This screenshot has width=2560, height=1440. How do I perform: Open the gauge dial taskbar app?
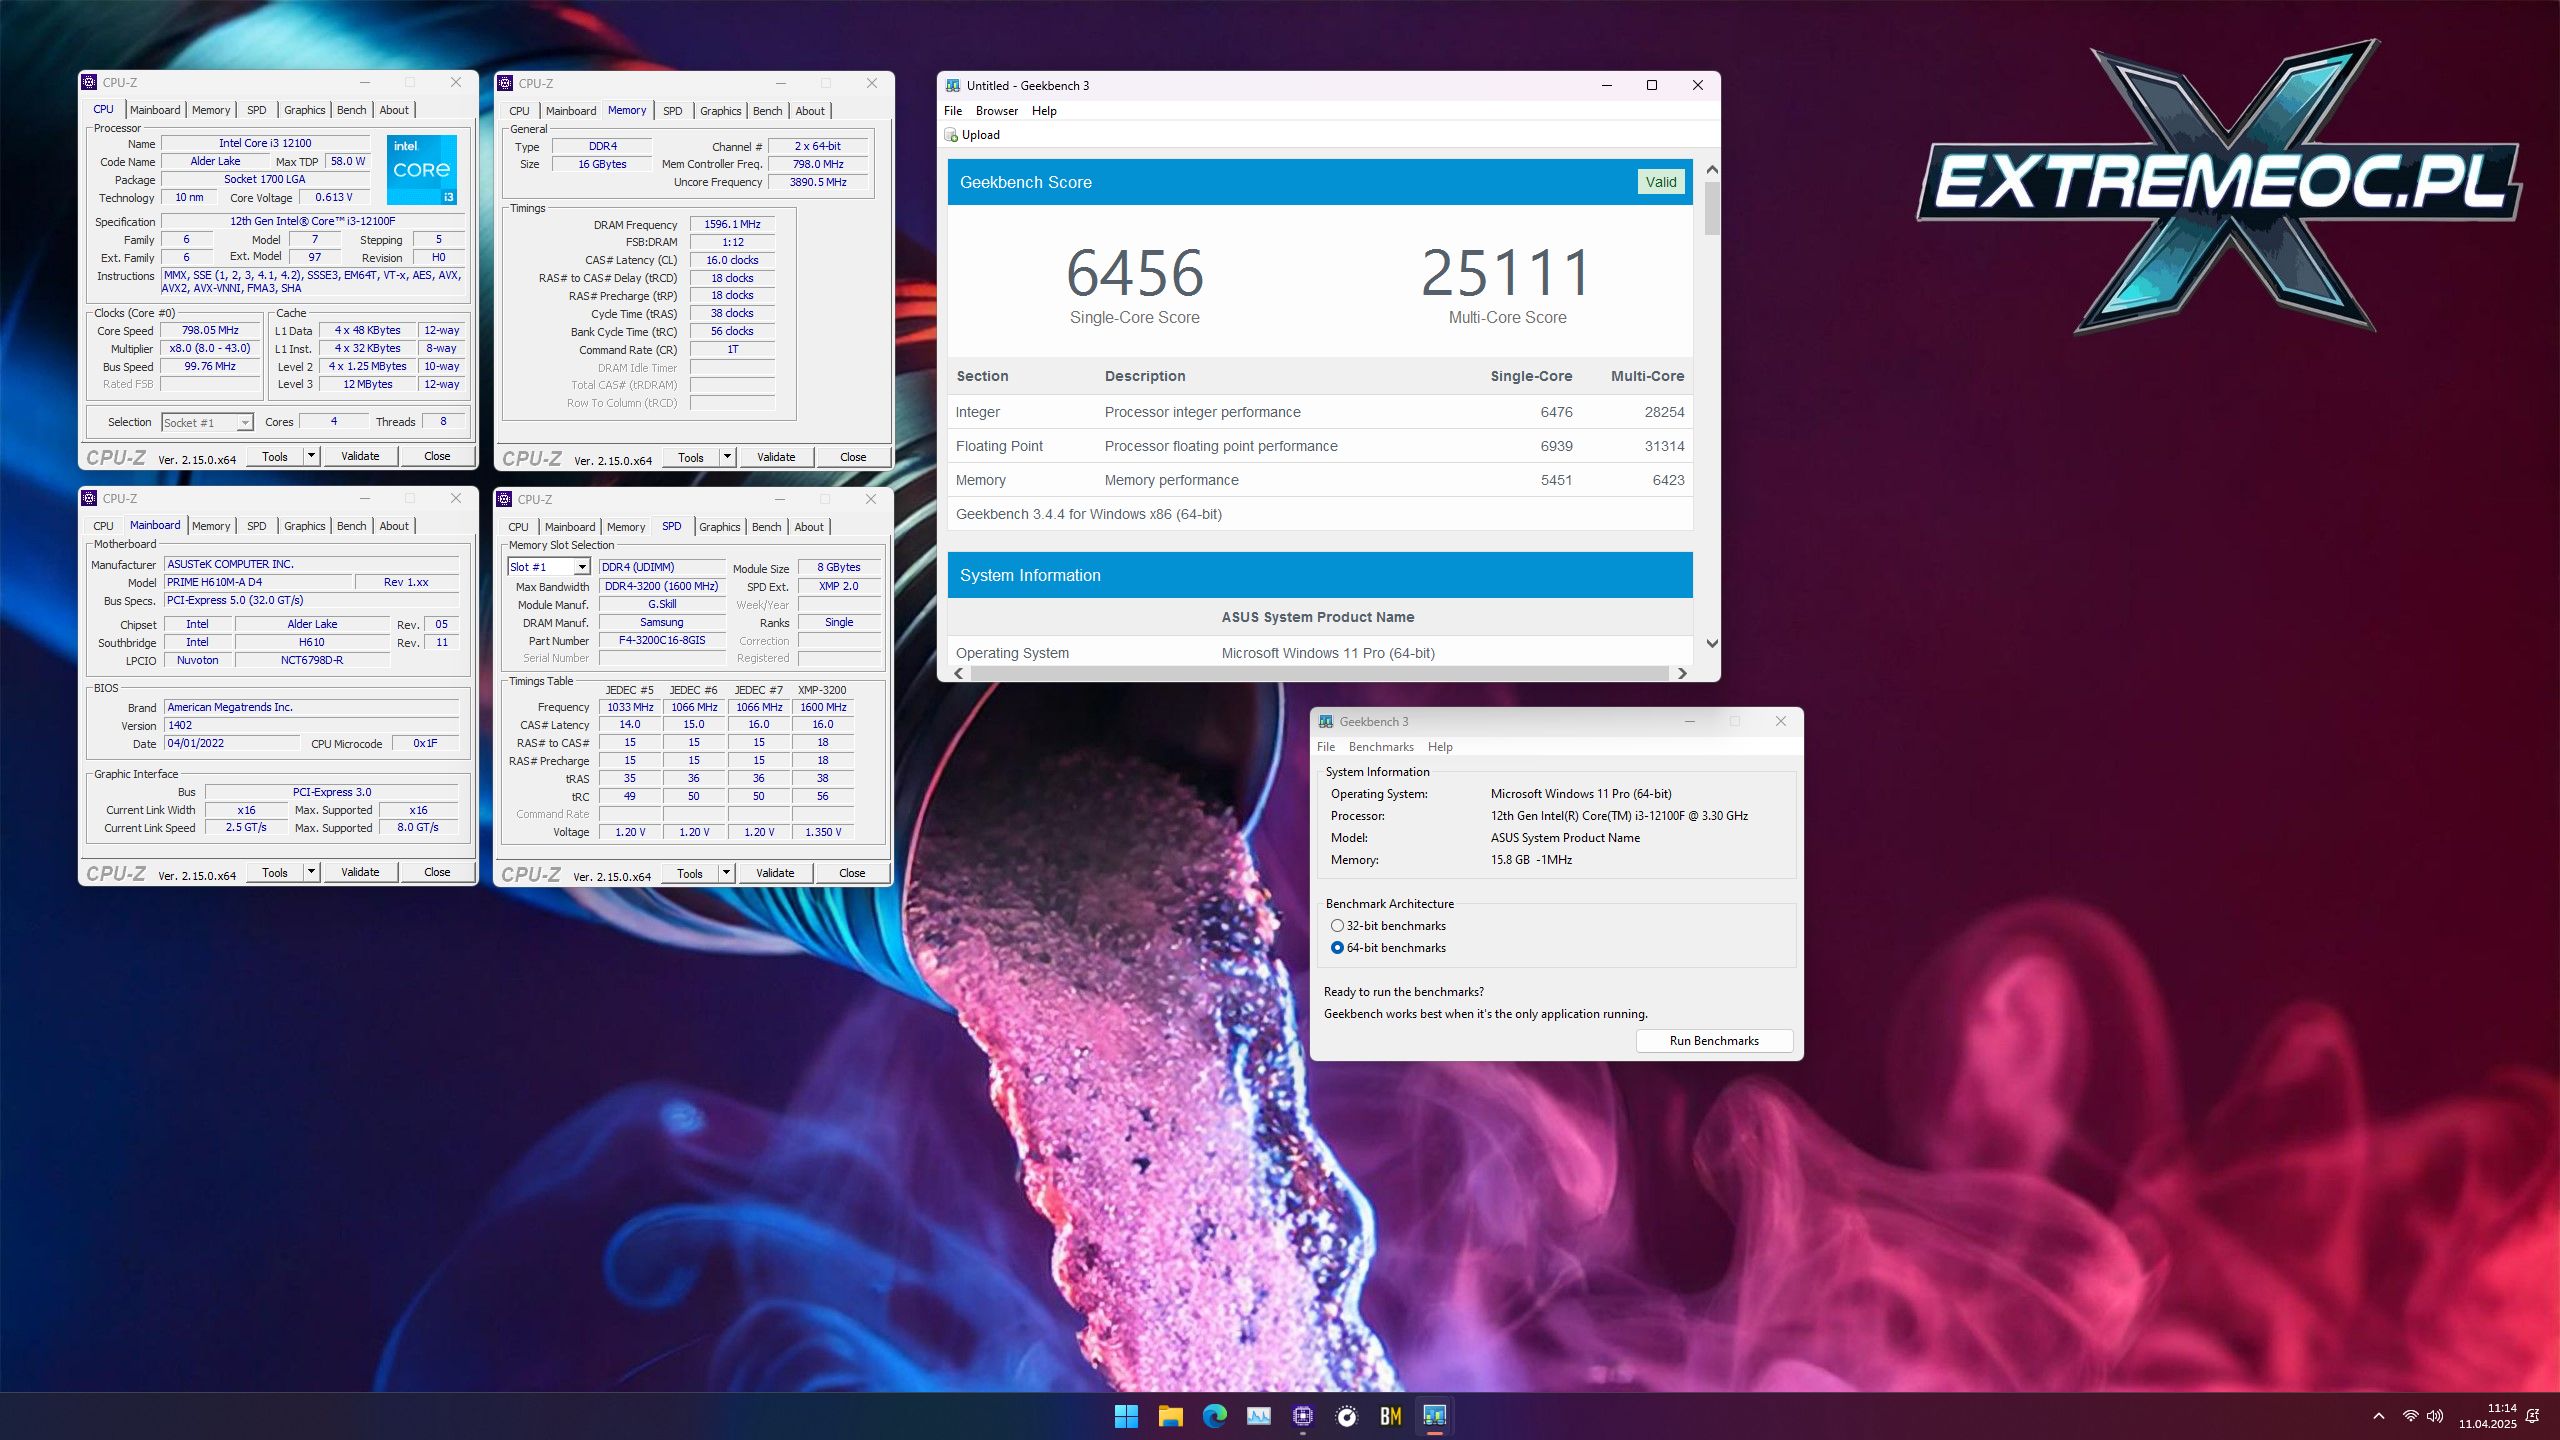pyautogui.click(x=1346, y=1416)
